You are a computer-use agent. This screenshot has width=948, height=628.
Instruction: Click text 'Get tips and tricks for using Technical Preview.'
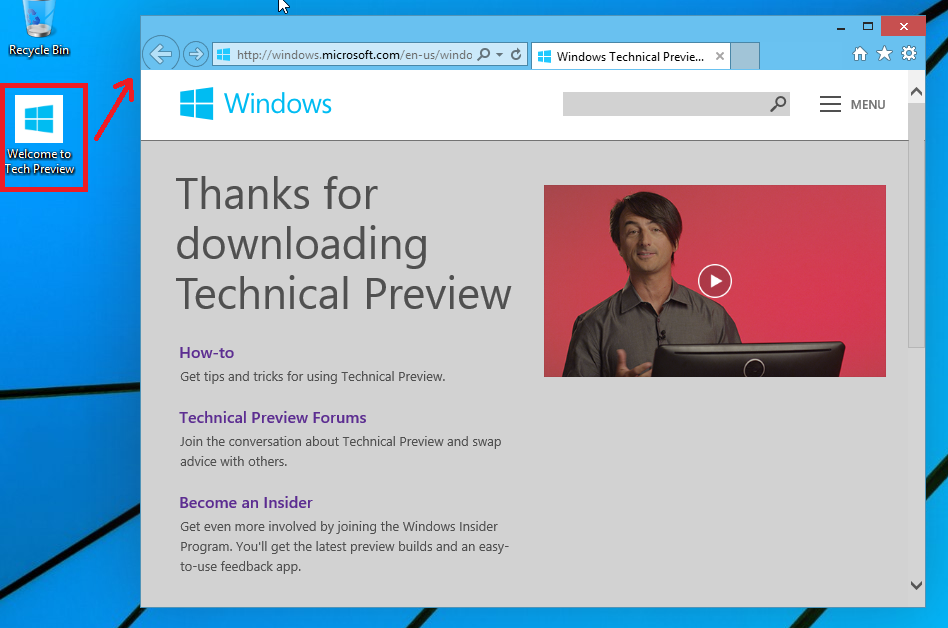(x=313, y=377)
